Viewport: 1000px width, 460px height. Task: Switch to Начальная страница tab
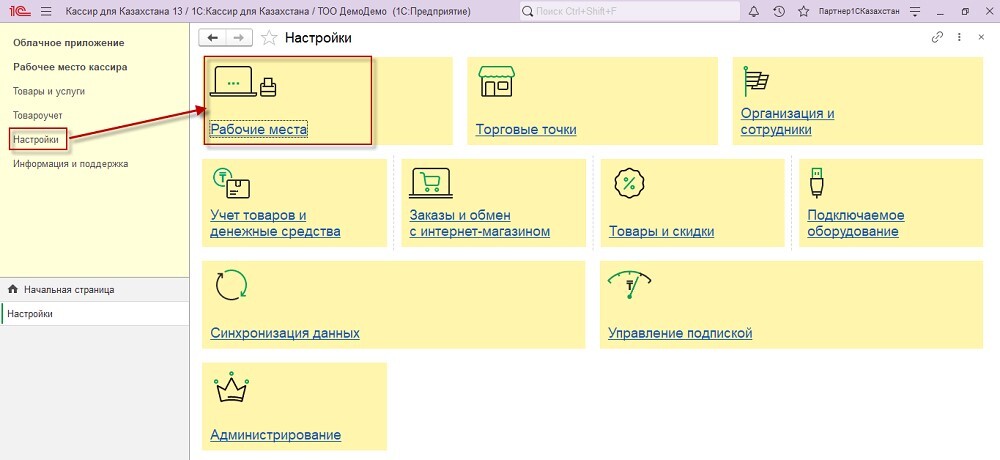(94, 290)
